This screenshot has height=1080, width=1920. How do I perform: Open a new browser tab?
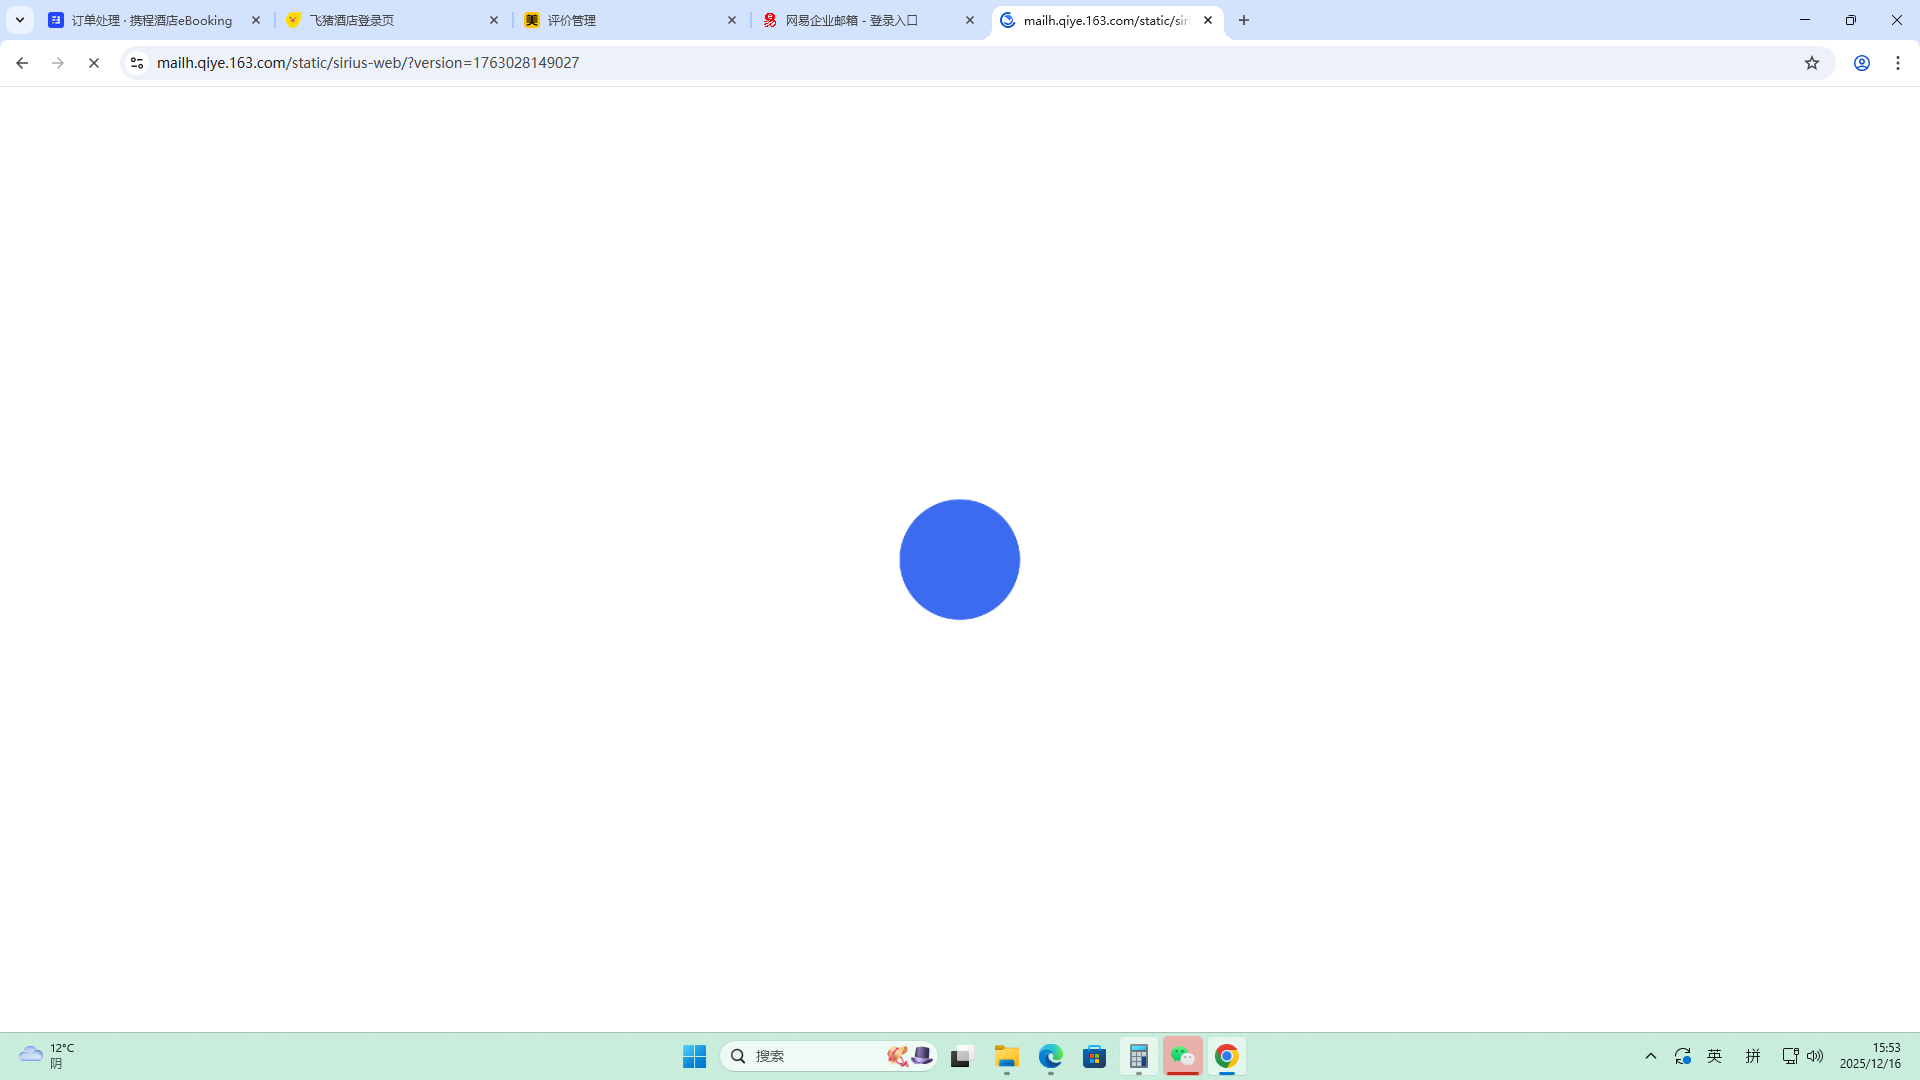point(1244,20)
